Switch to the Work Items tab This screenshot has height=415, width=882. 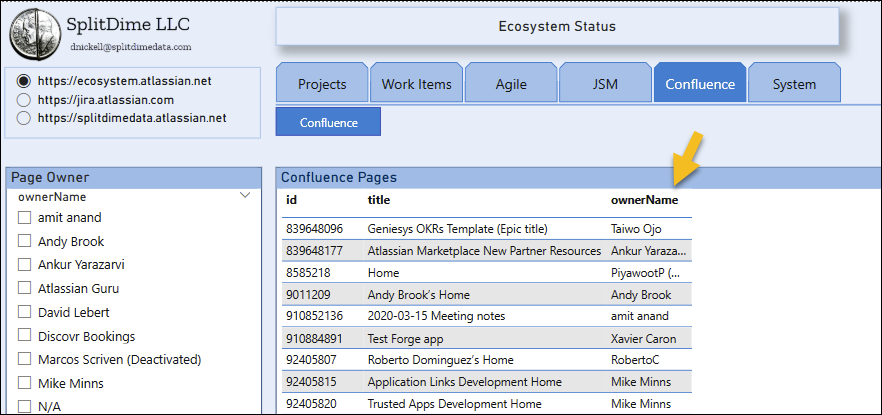416,84
